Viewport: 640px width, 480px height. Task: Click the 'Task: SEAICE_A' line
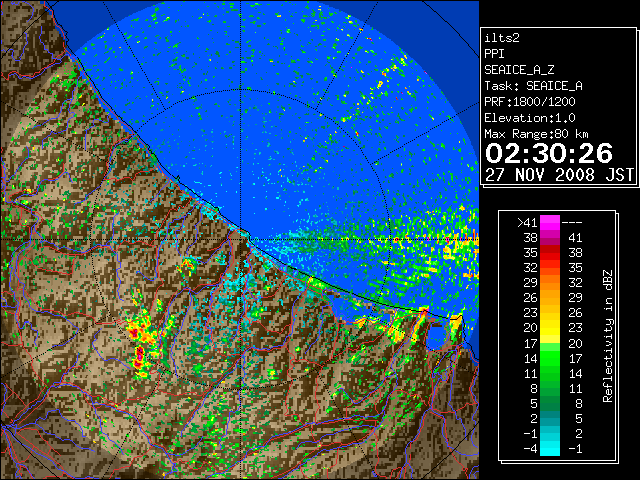point(533,86)
